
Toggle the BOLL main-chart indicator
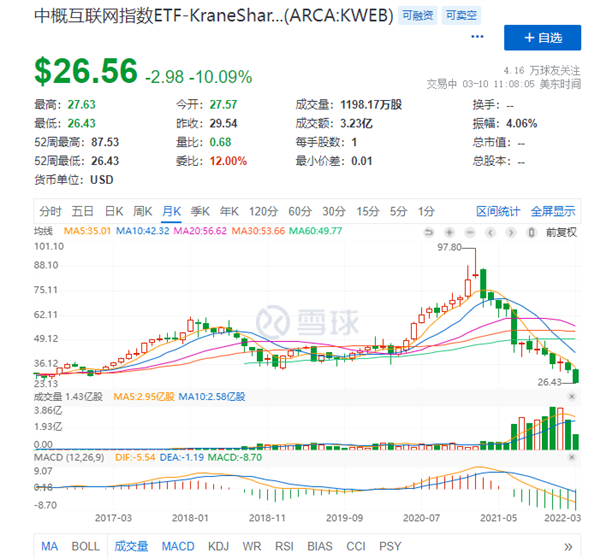pyautogui.click(x=85, y=547)
